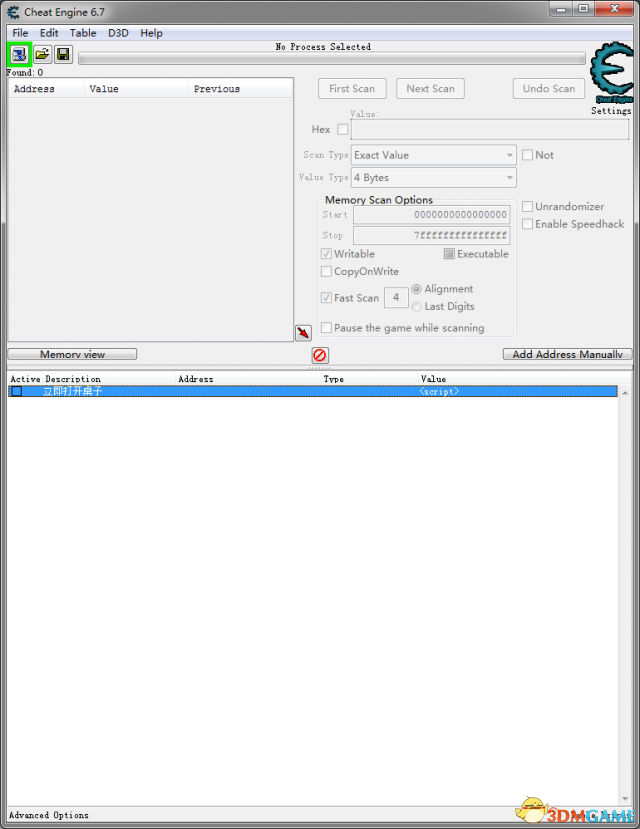The height and width of the screenshot is (829, 640).
Task: Select the <script> value cell
Action: point(439,391)
